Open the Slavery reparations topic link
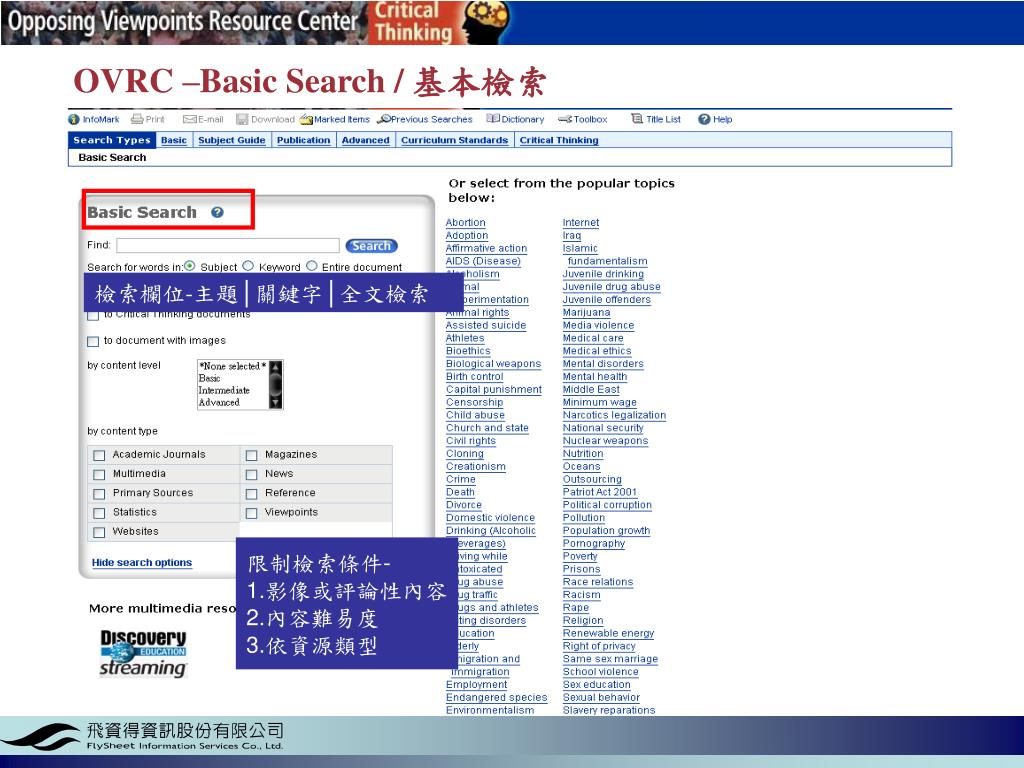Screen dimensions: 1024x768 [x=609, y=710]
